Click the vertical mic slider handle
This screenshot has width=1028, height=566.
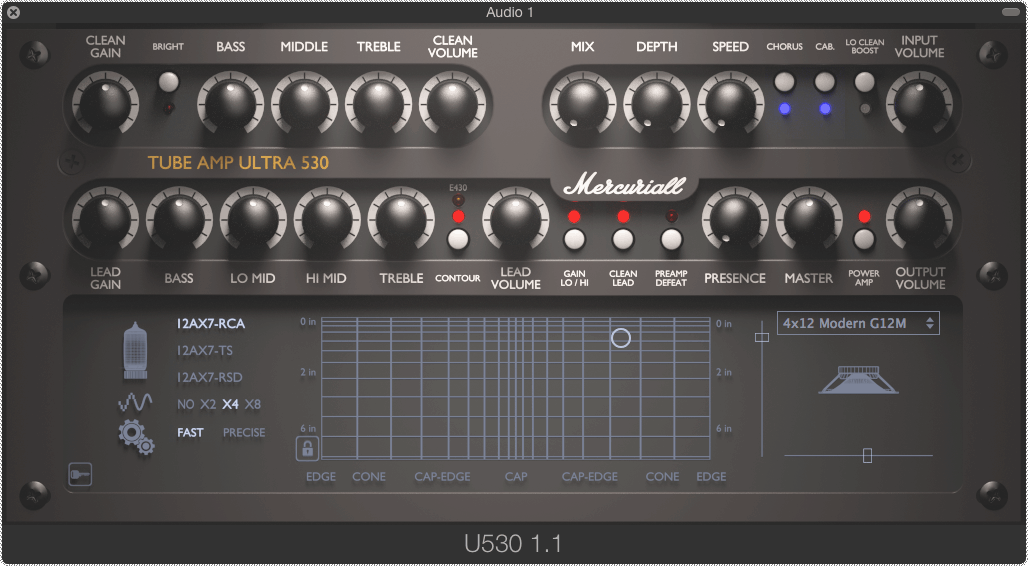pos(762,337)
